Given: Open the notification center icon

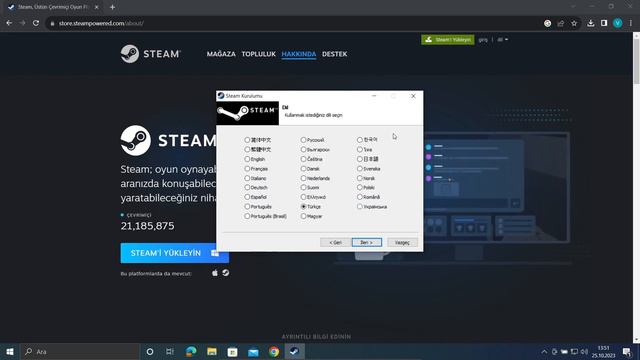Looking at the screenshot, I should (627, 351).
